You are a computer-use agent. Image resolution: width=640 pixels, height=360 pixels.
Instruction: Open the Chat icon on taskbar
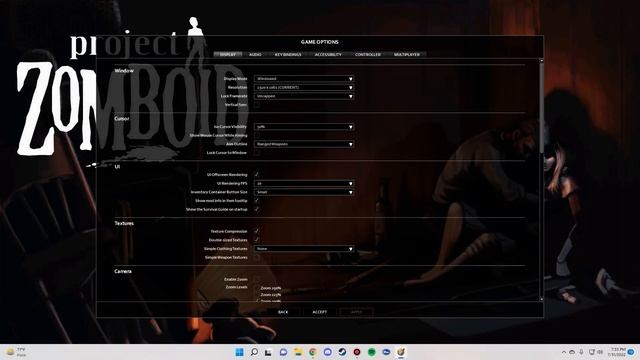(x=283, y=352)
